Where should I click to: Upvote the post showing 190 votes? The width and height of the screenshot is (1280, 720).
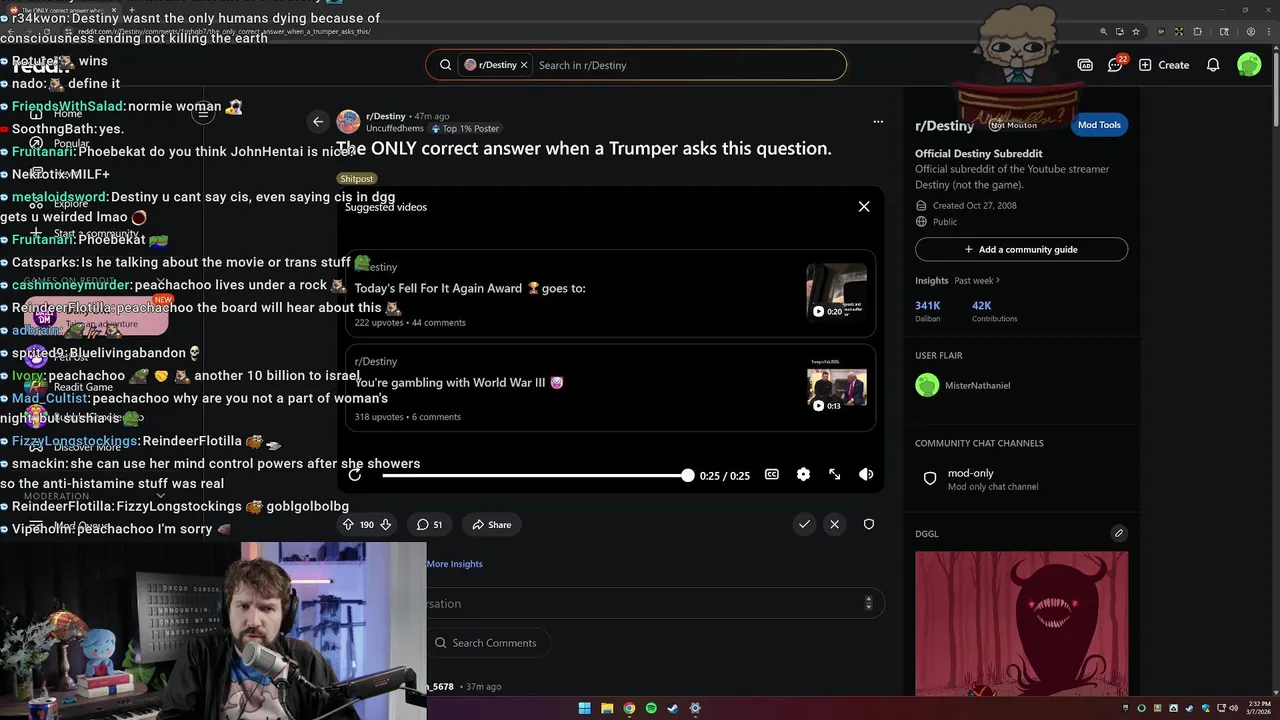tap(348, 524)
